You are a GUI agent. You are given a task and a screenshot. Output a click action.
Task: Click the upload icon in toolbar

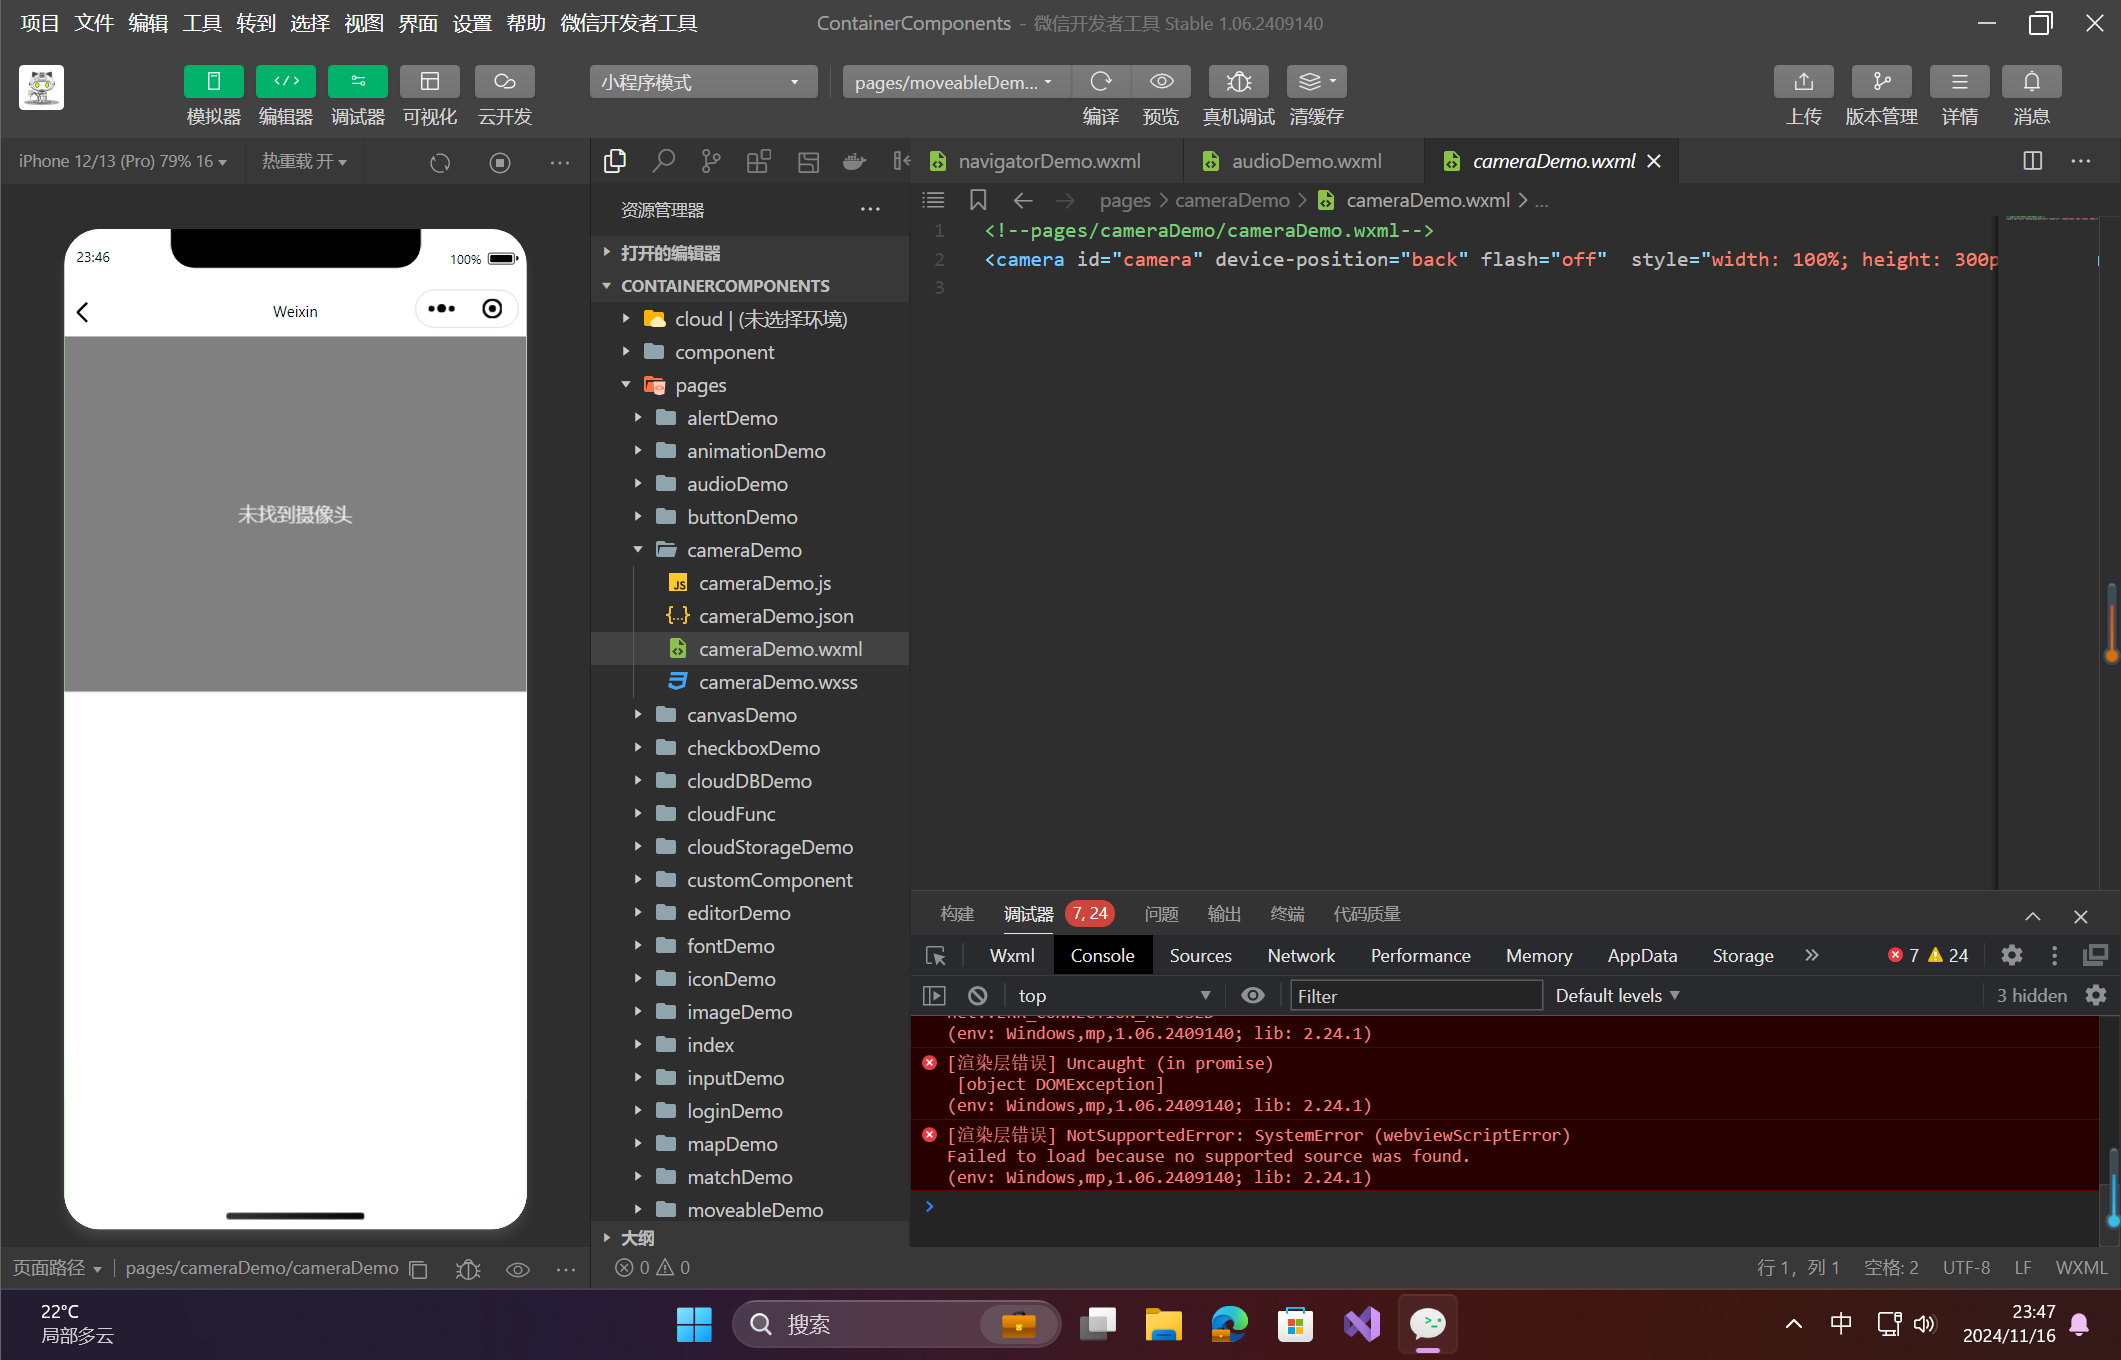[x=1803, y=82]
